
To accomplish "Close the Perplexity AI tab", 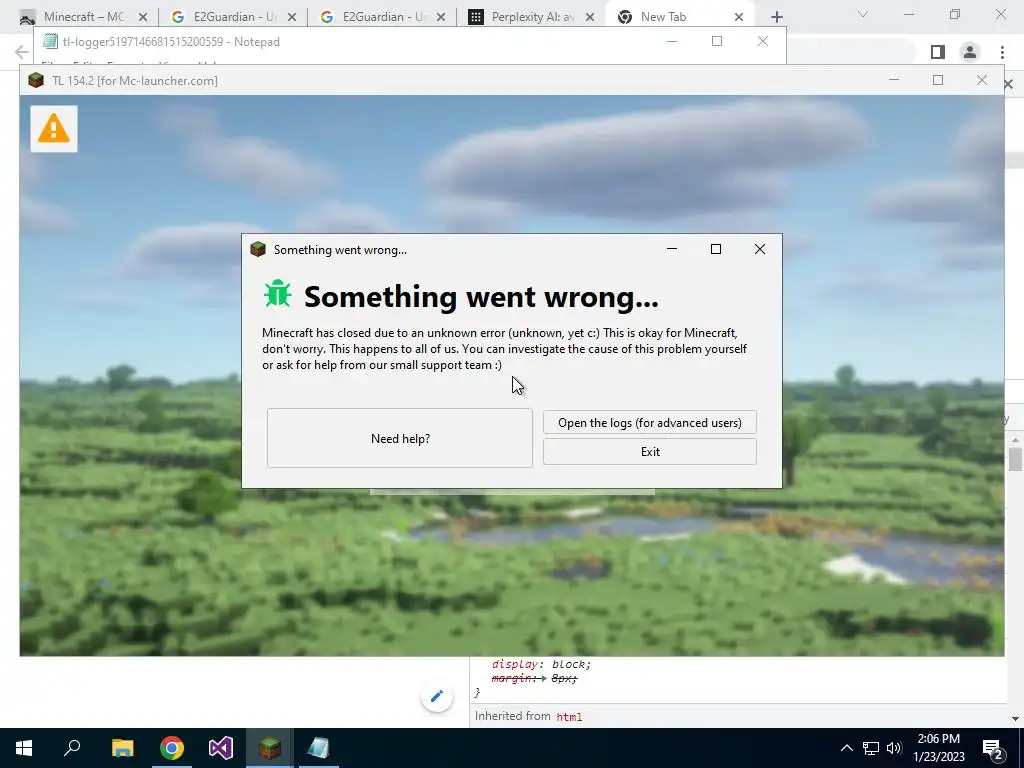I will [590, 17].
